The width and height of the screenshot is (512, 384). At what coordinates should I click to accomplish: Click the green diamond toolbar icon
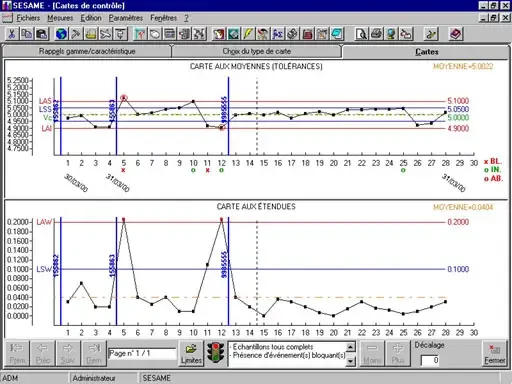233,34
